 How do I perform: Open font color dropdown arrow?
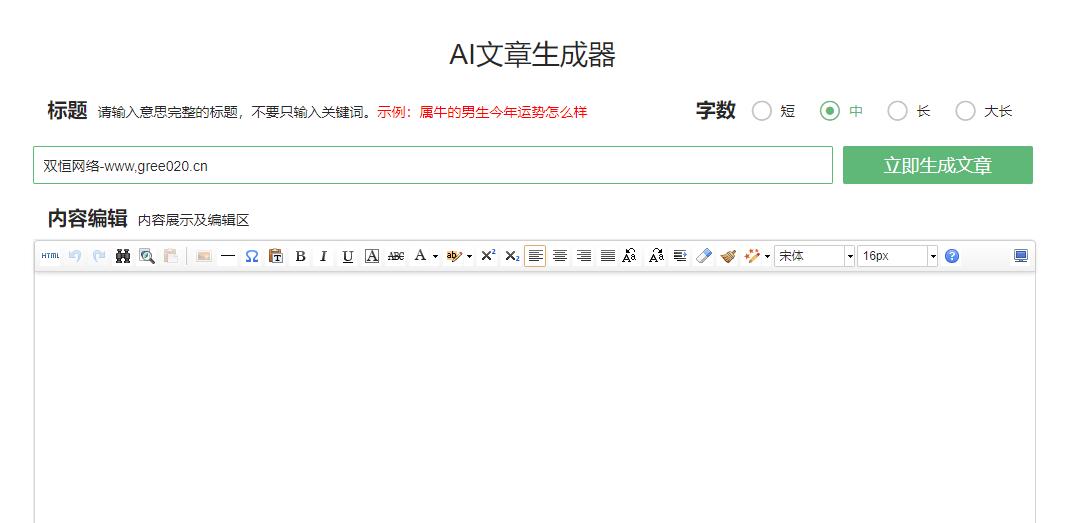pyautogui.click(x=435, y=257)
